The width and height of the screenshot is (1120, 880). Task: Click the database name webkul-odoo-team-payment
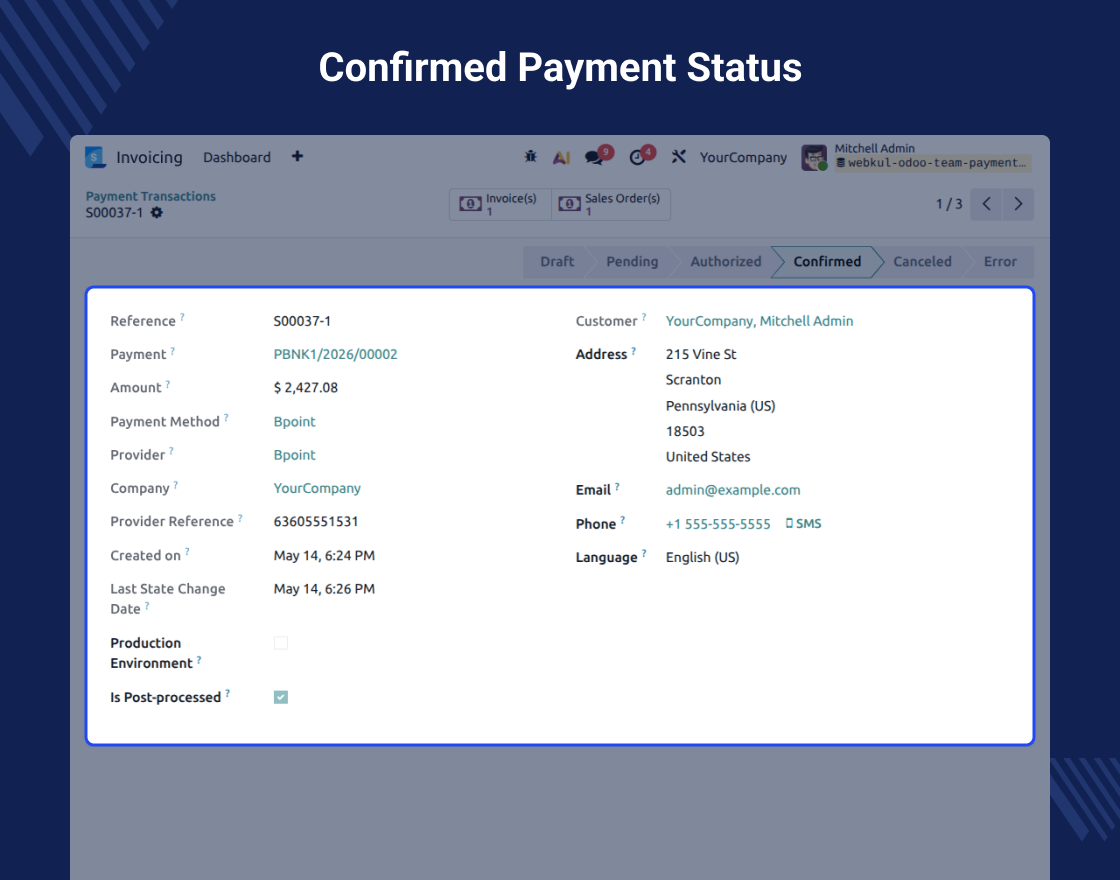pos(933,163)
